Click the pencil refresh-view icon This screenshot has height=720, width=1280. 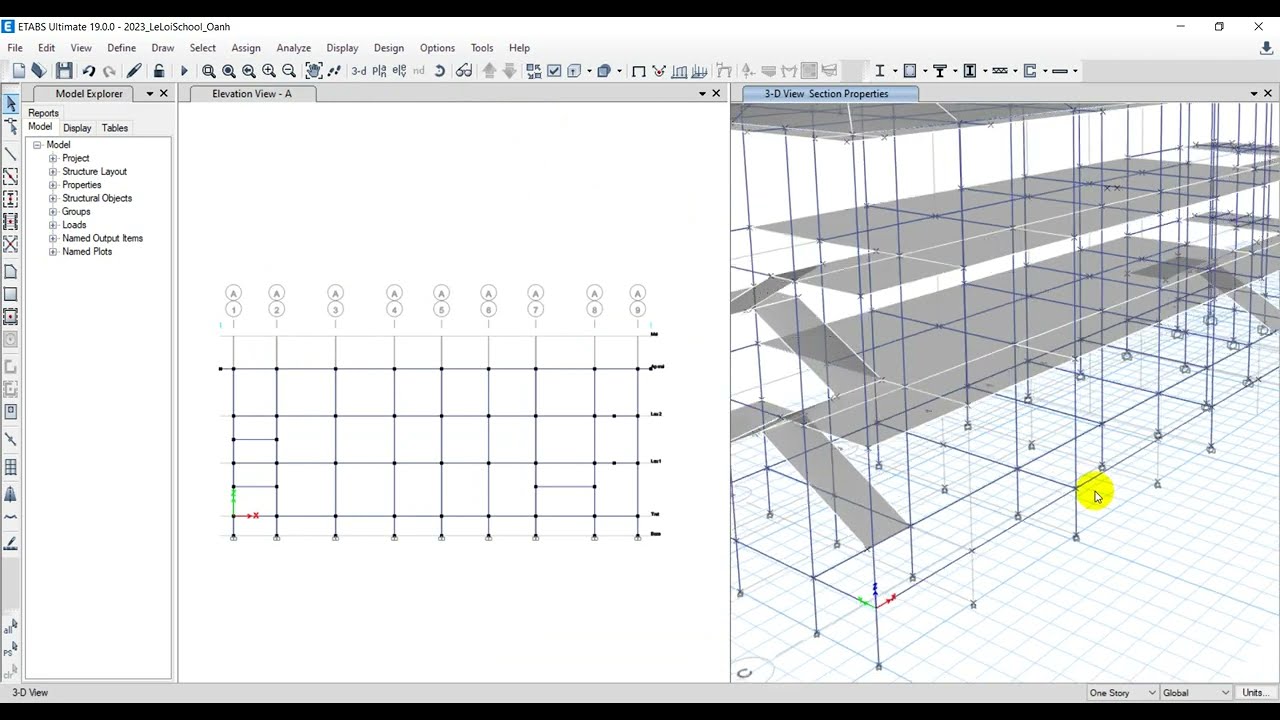click(134, 71)
